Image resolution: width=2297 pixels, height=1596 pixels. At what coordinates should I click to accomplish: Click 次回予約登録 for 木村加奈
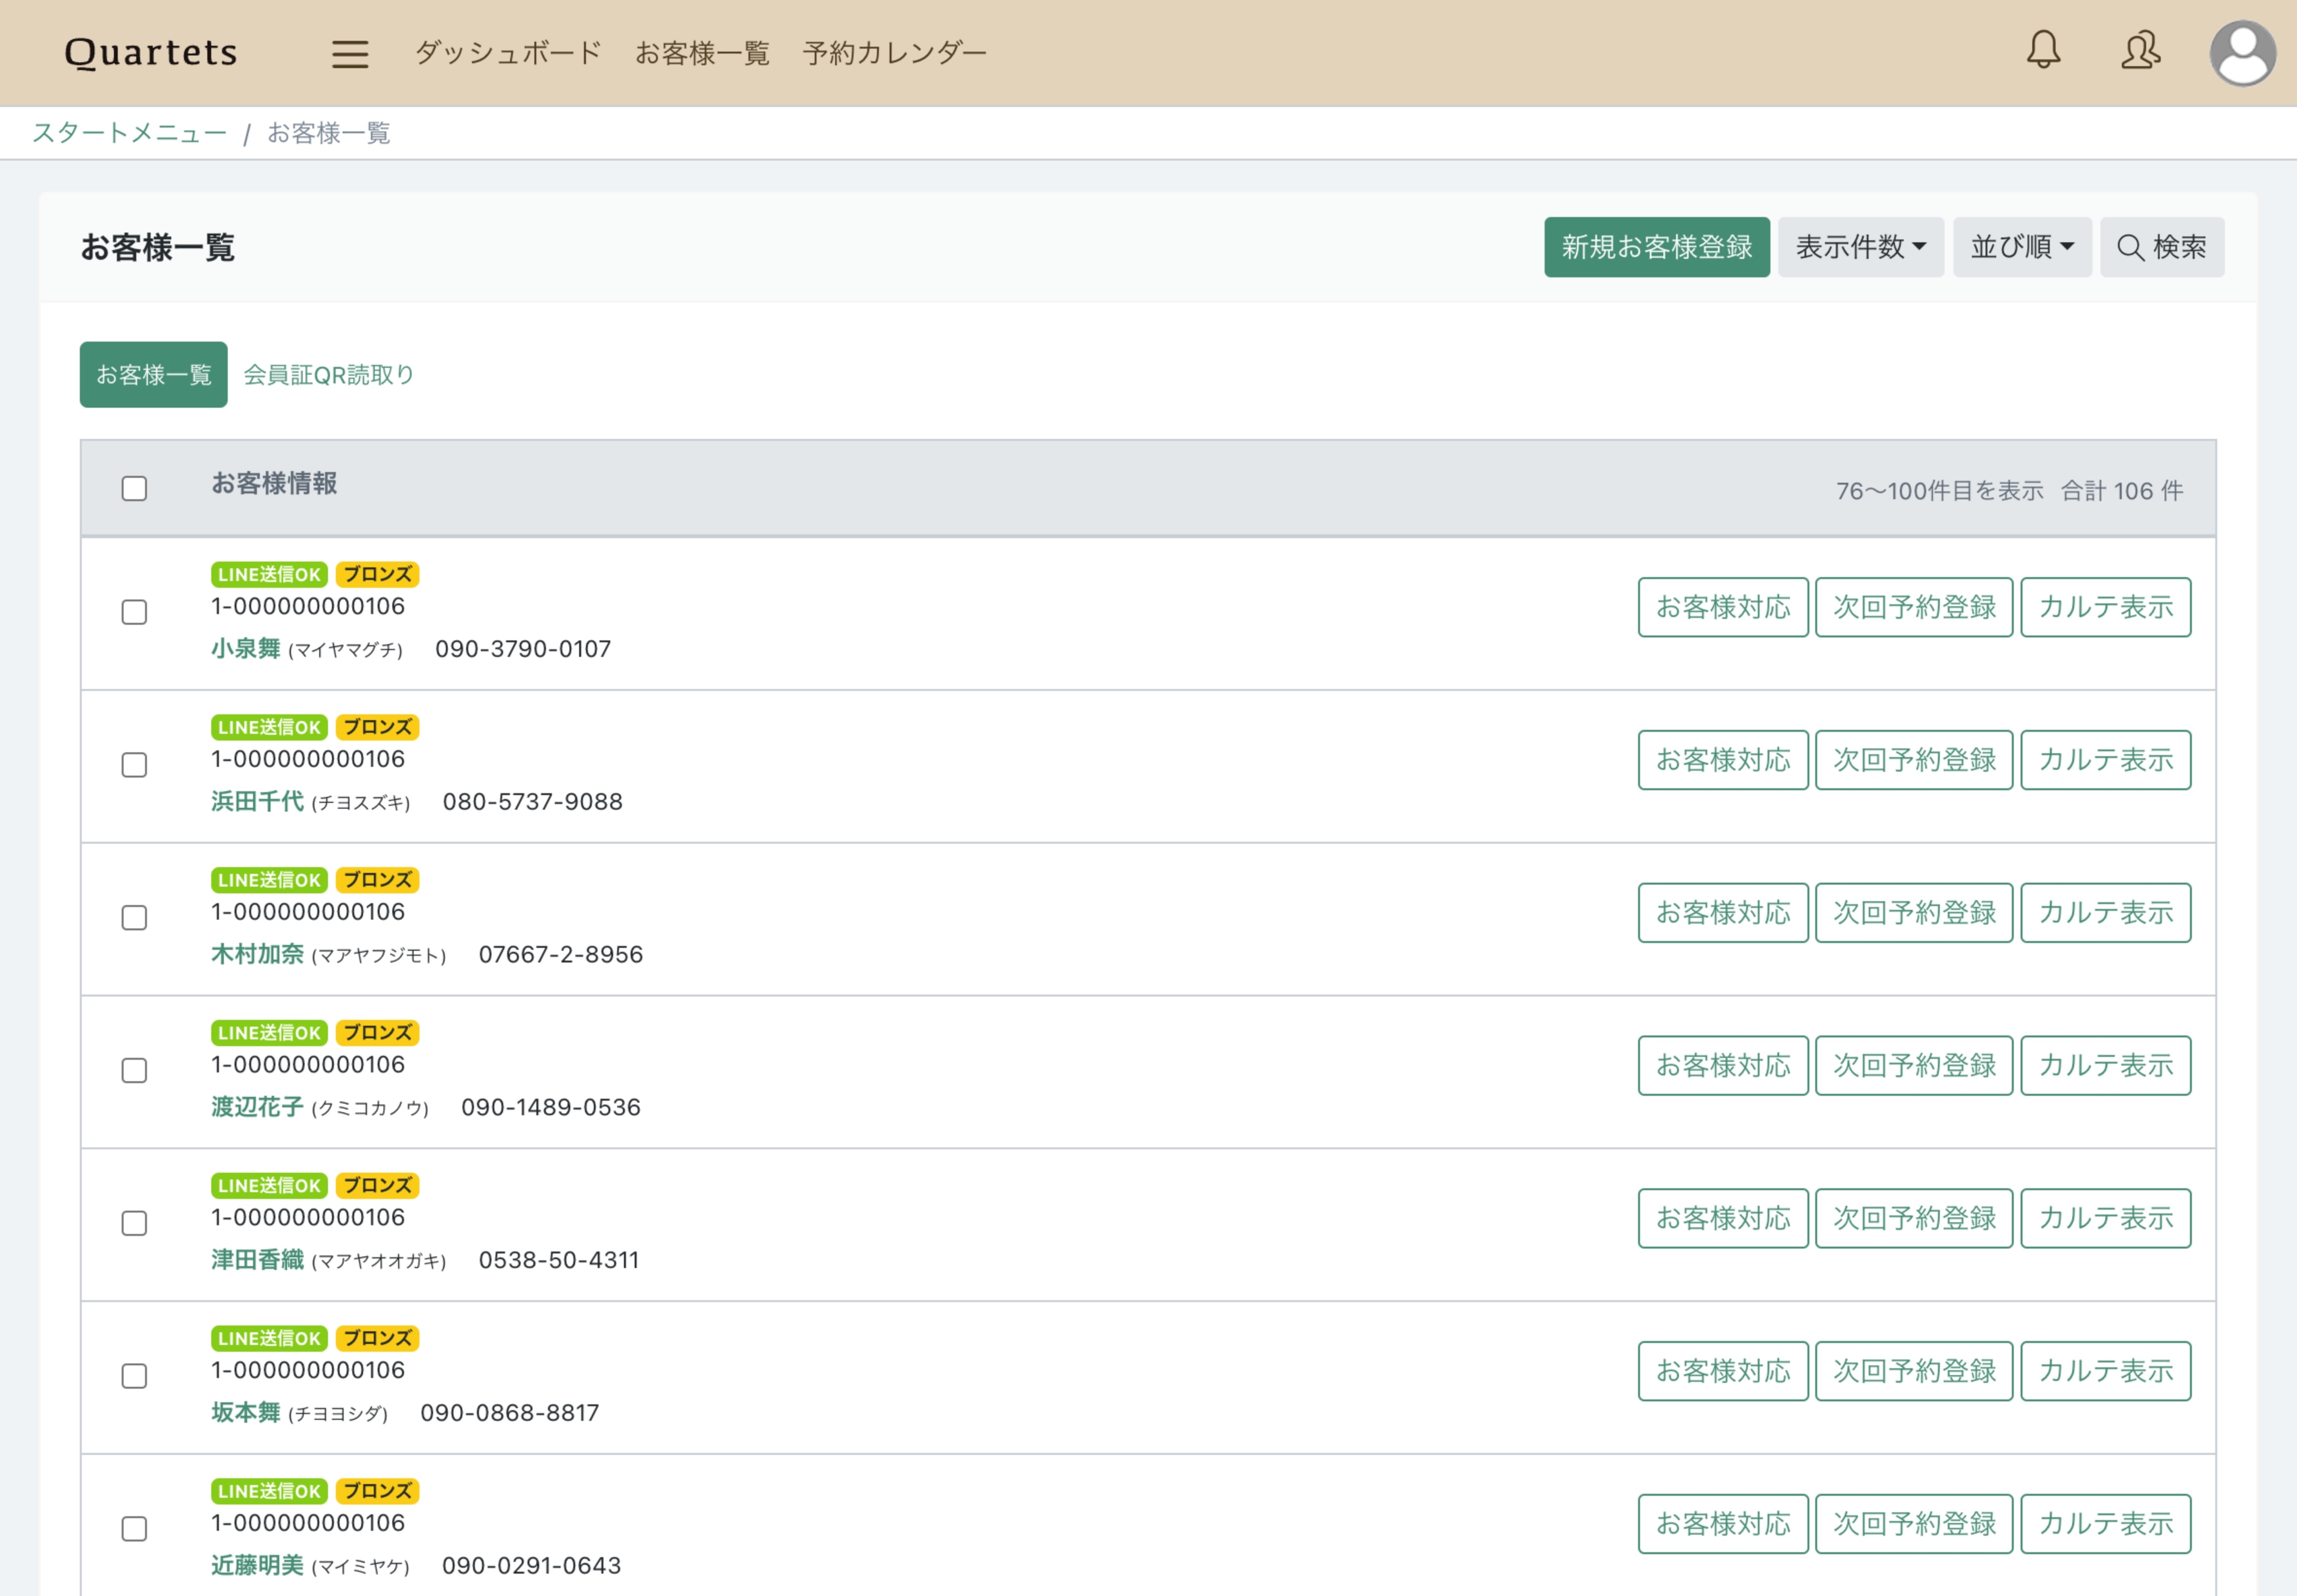click(1913, 912)
